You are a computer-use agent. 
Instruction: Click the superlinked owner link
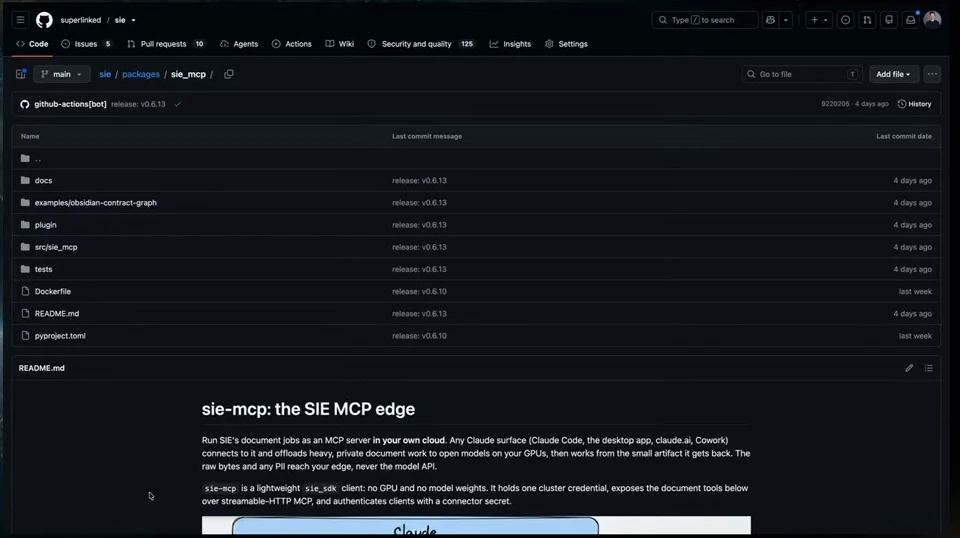[x=80, y=20]
